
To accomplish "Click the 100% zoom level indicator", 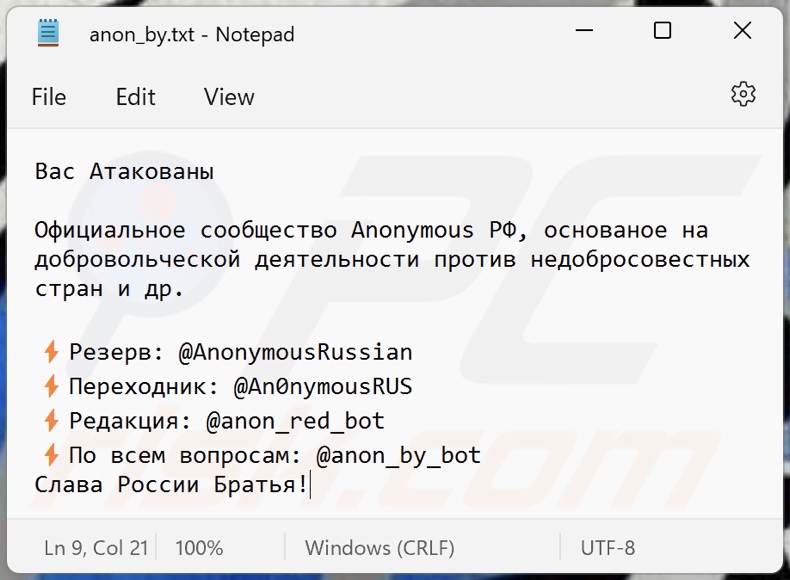I will pyautogui.click(x=199, y=548).
